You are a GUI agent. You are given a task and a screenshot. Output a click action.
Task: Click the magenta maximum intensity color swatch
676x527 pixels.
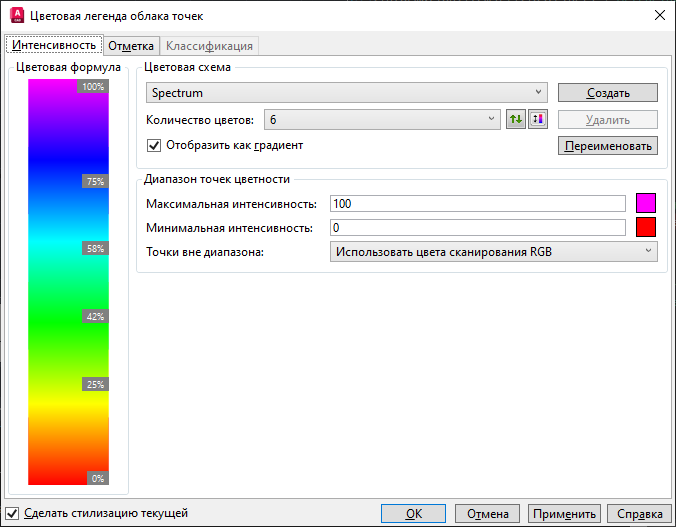click(x=646, y=203)
